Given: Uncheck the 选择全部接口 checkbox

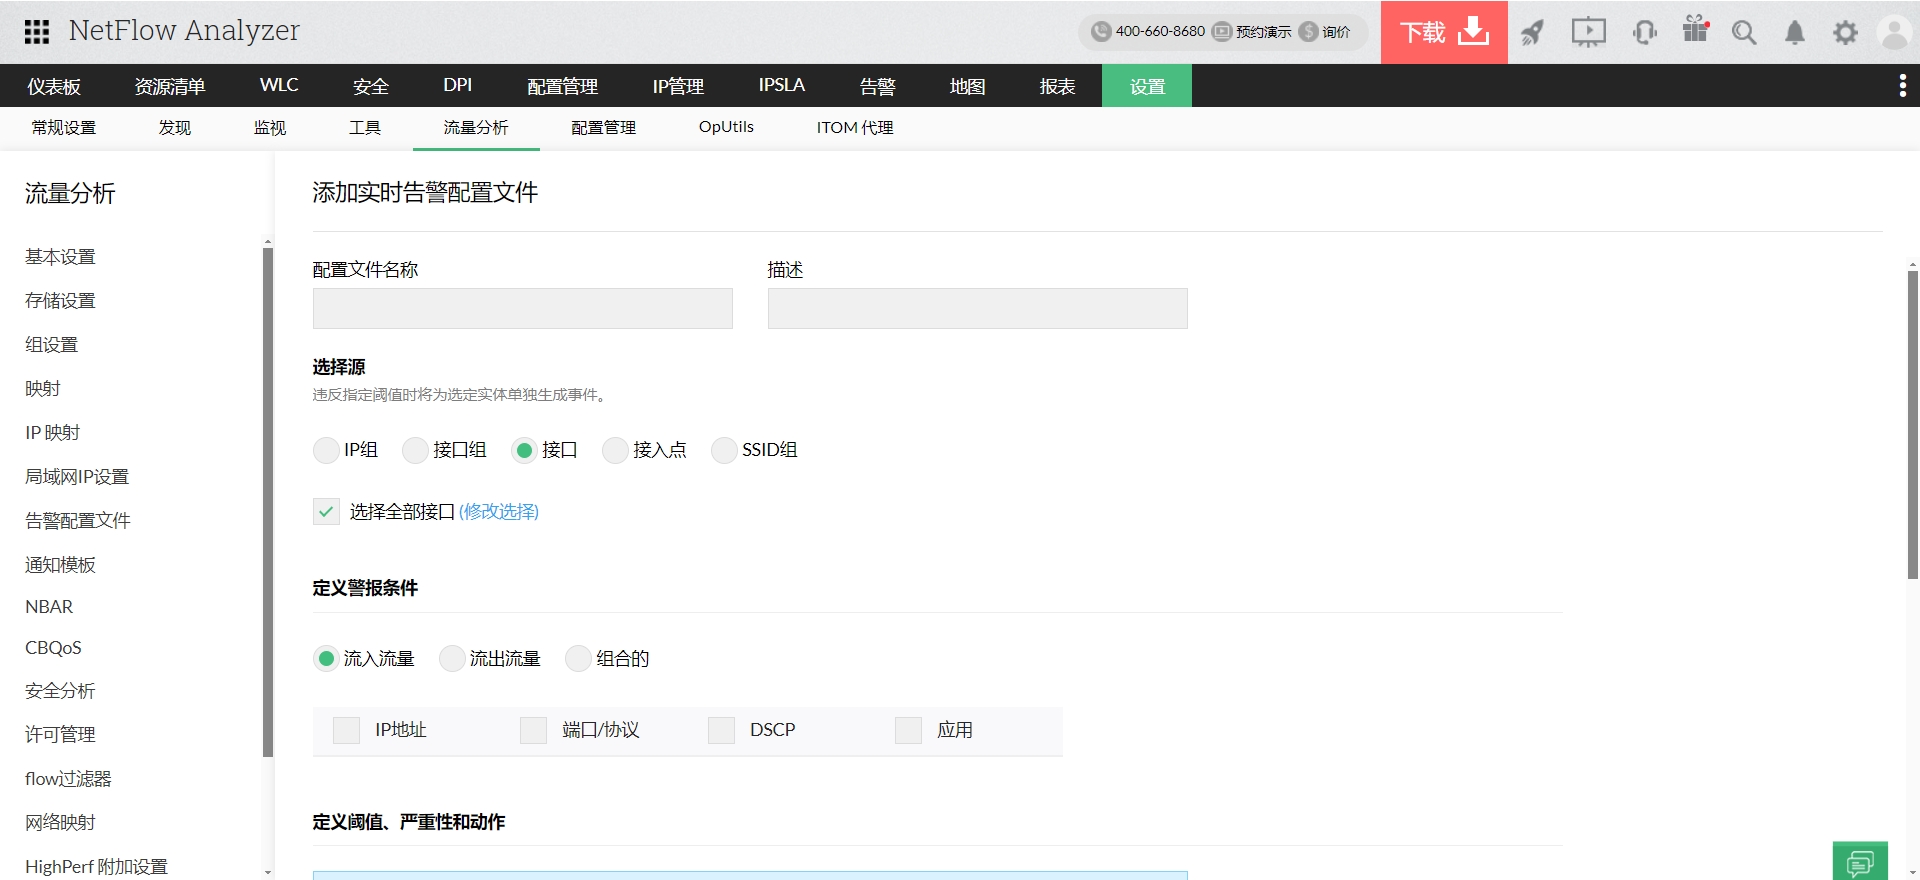Looking at the screenshot, I should point(326,512).
